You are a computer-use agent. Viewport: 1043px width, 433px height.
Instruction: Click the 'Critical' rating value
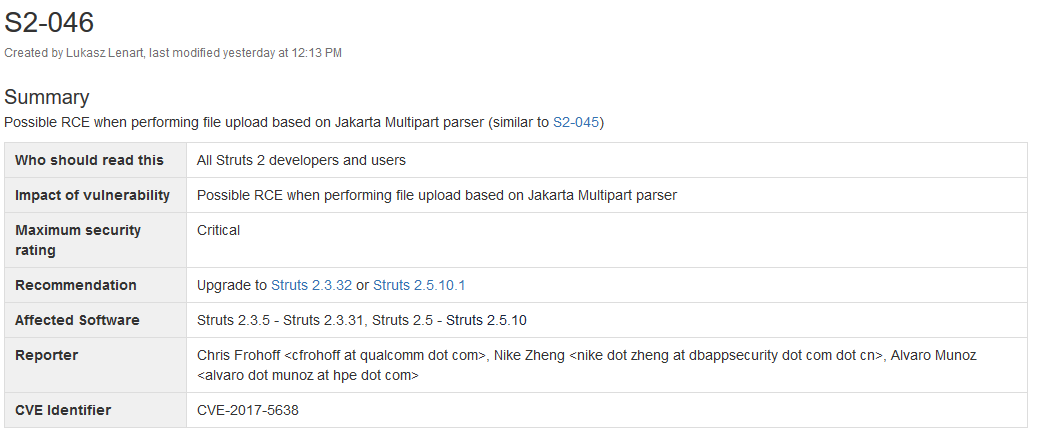click(x=219, y=230)
